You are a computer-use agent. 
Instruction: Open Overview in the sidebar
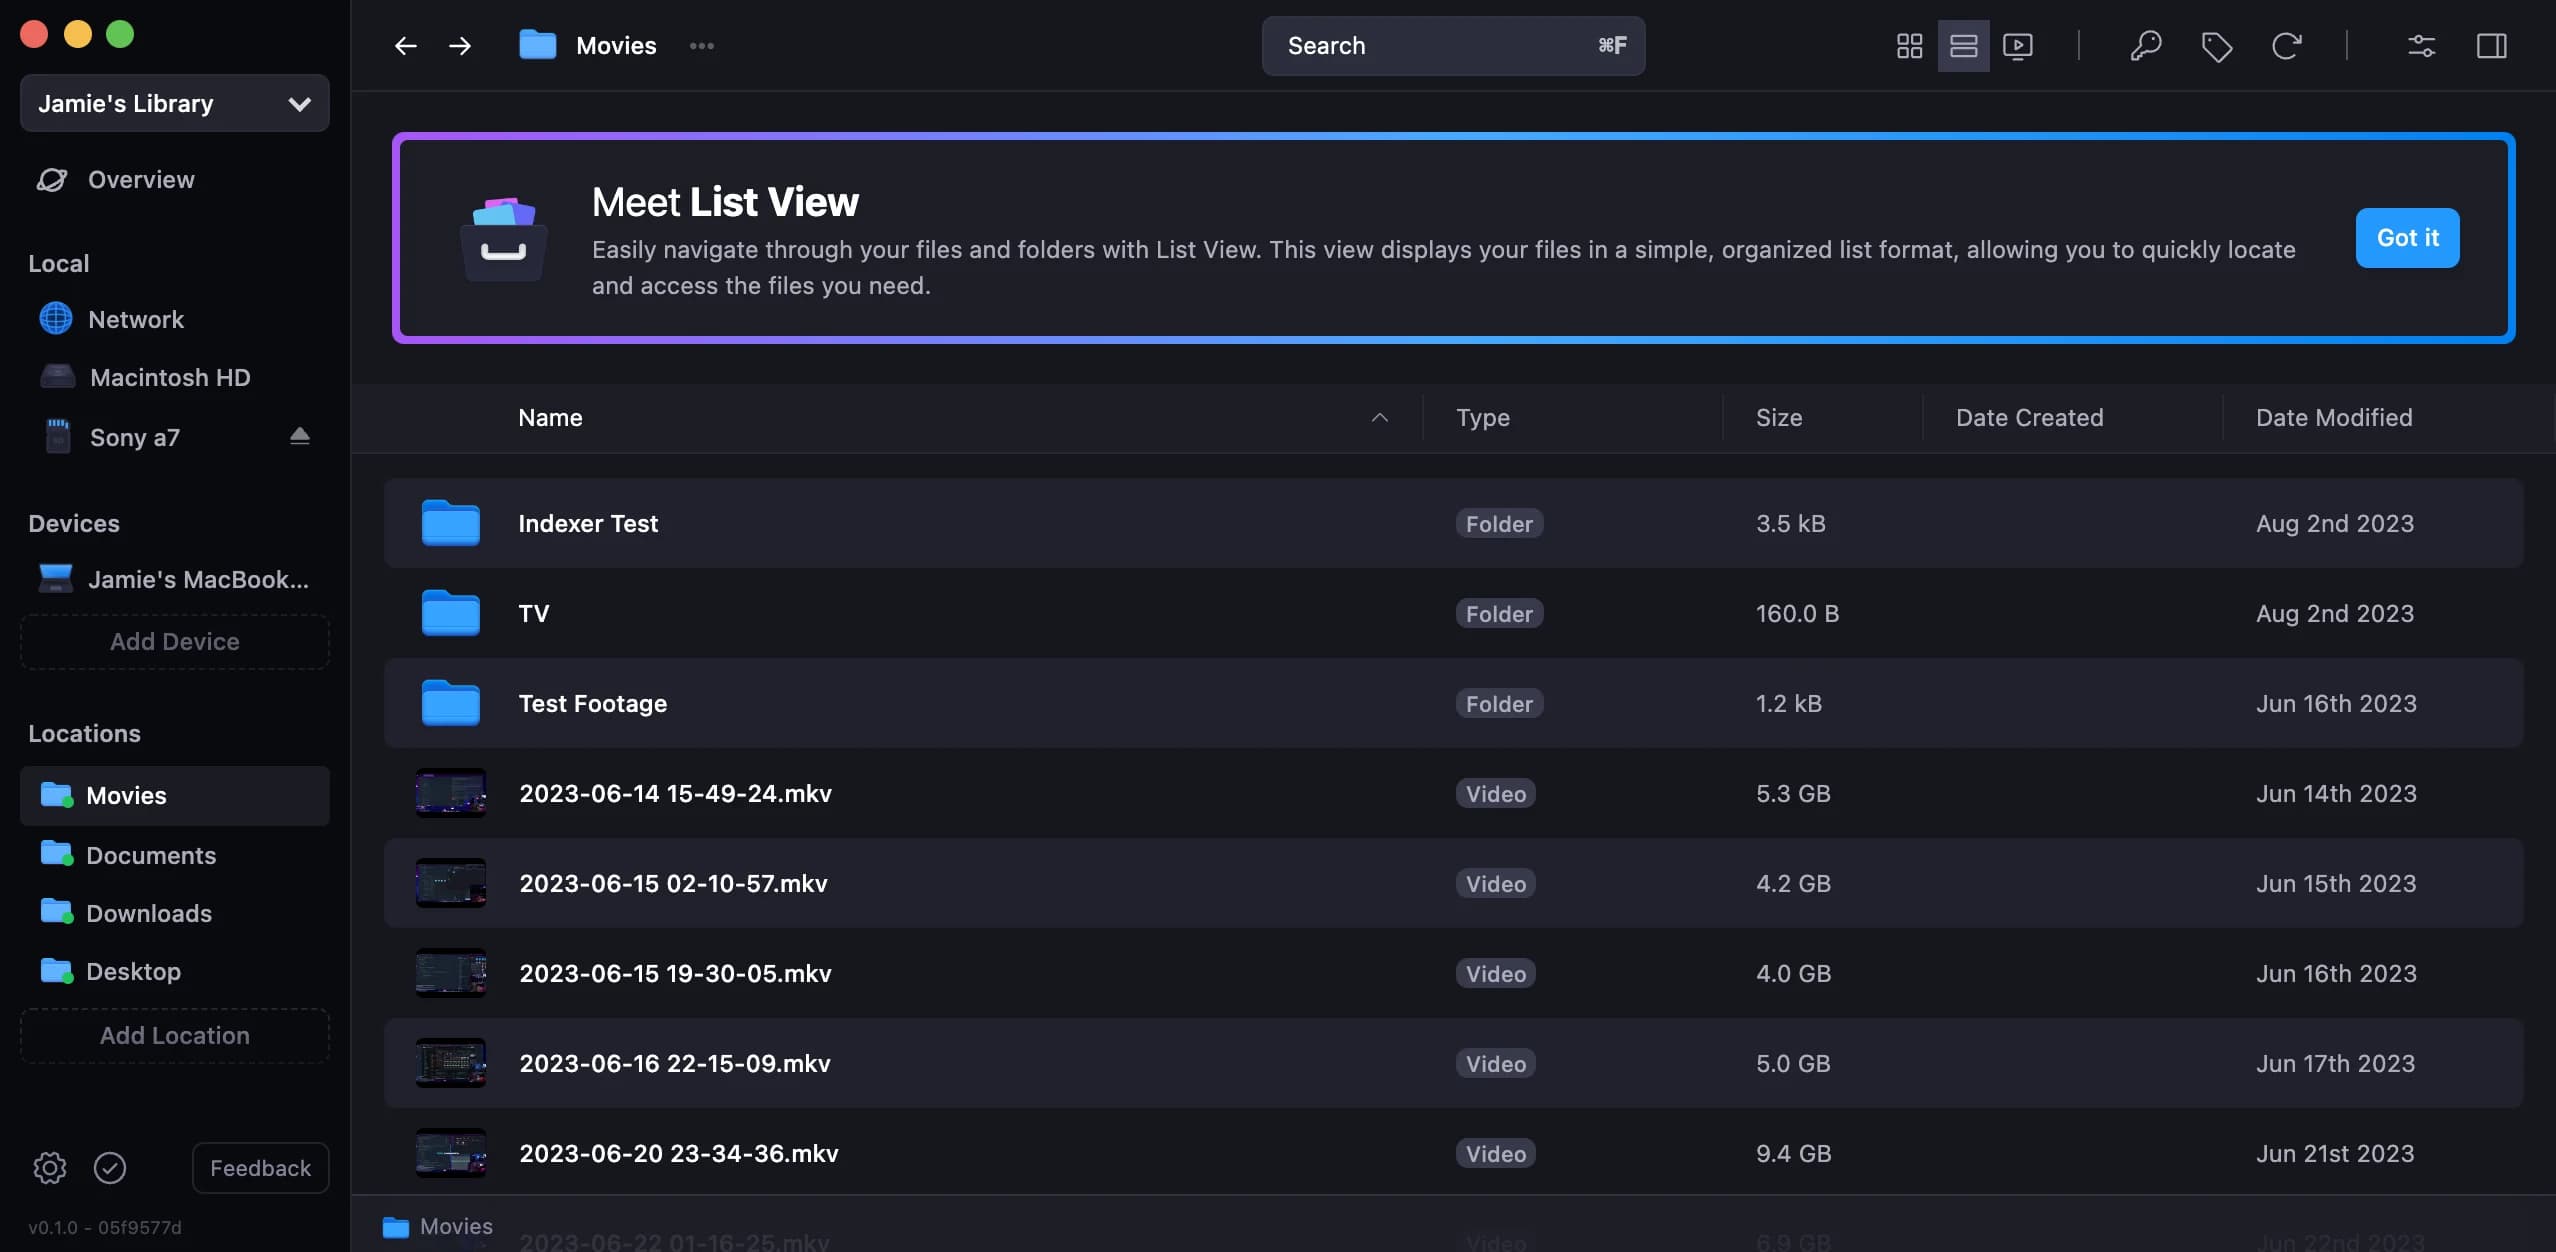tap(141, 180)
